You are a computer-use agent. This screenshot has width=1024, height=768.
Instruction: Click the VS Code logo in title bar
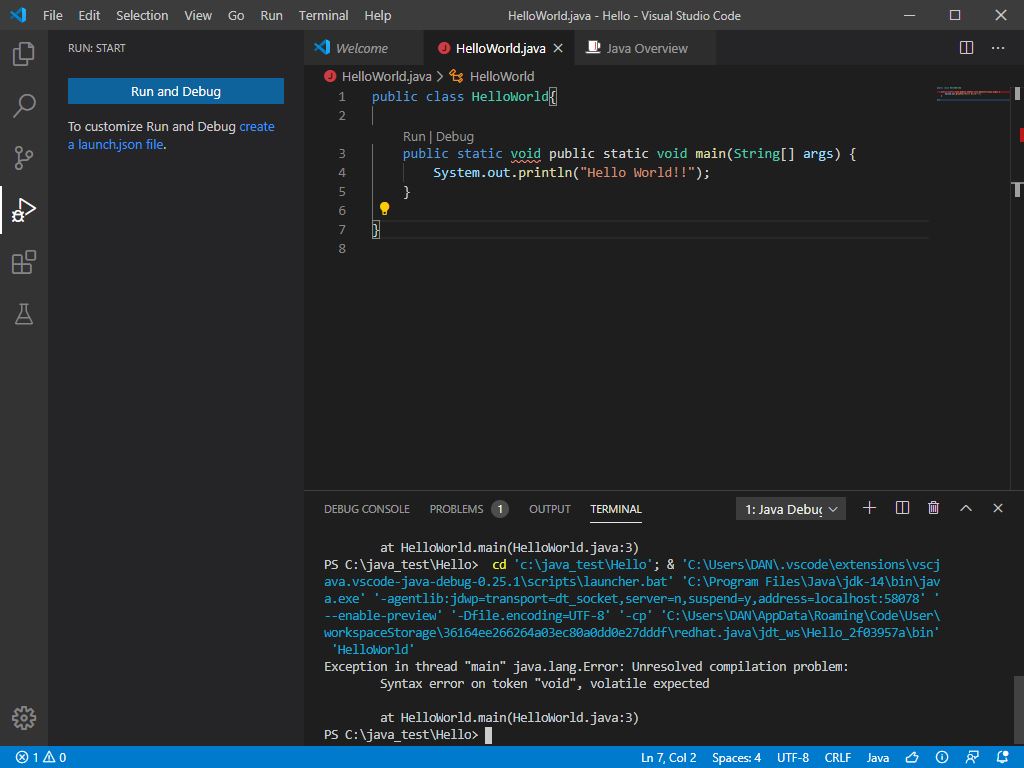pyautogui.click(x=18, y=15)
